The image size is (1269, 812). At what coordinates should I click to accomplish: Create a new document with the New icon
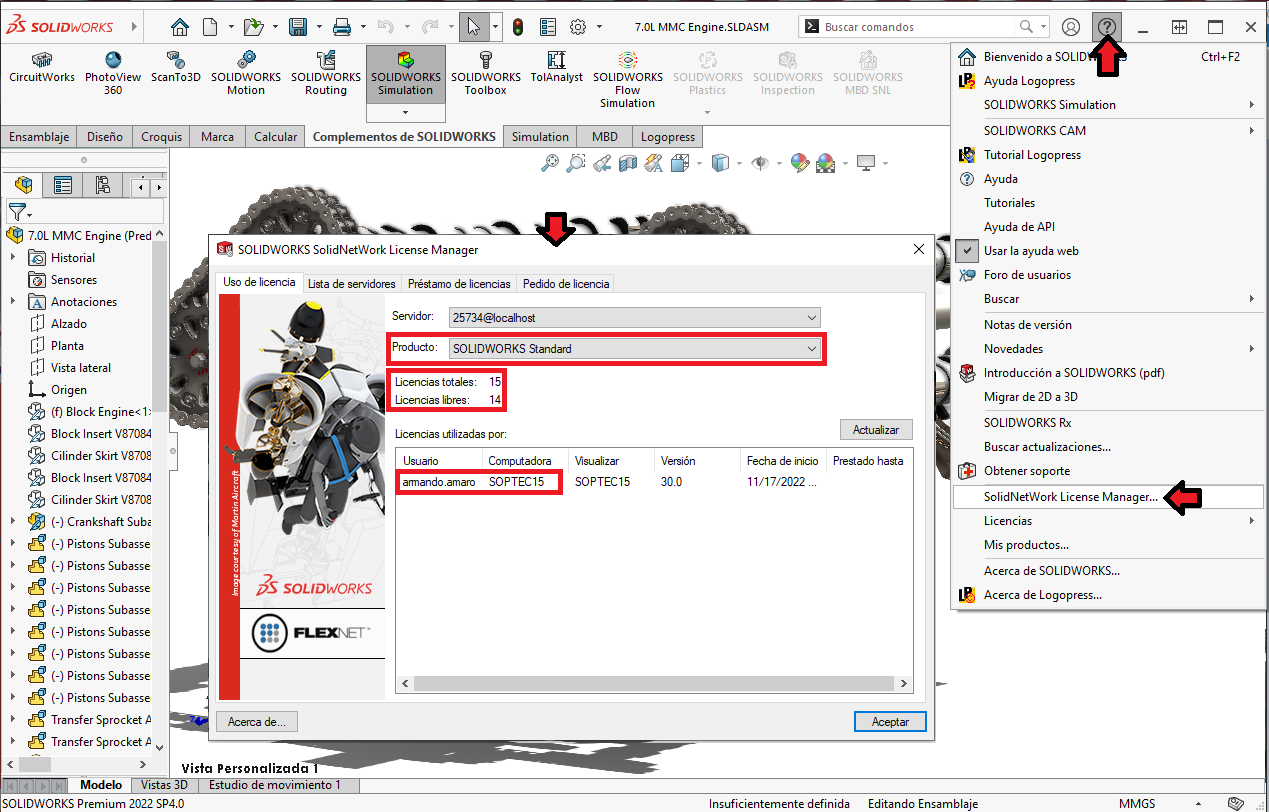tap(210, 27)
